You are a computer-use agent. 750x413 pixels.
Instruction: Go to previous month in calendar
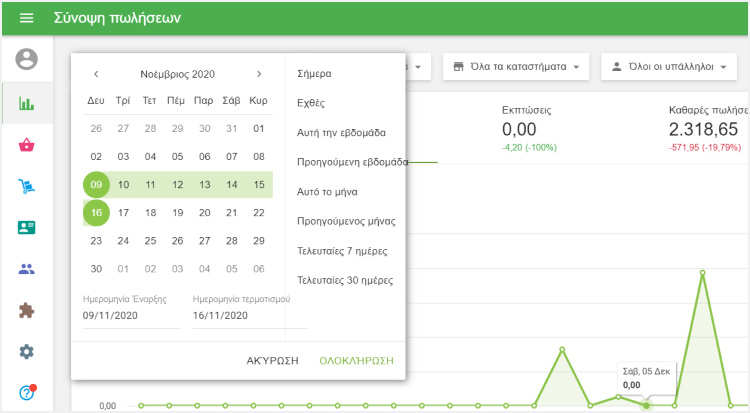tap(96, 74)
